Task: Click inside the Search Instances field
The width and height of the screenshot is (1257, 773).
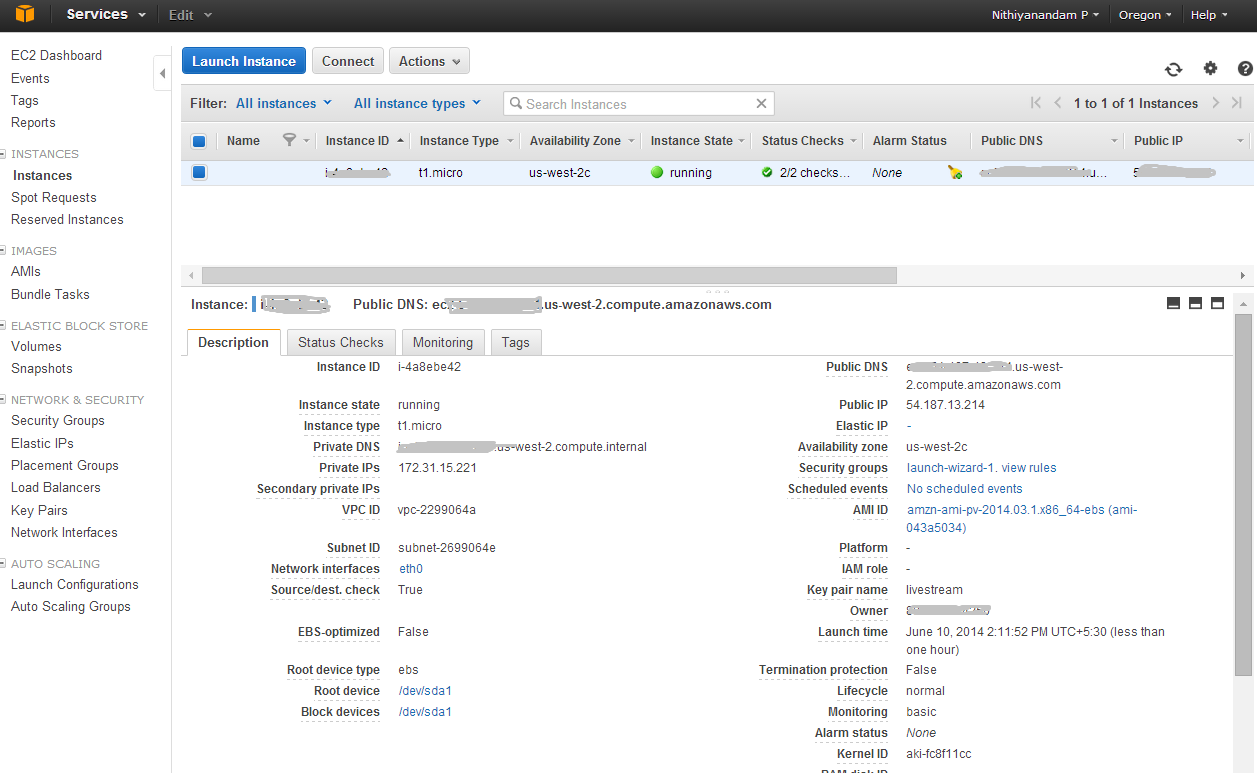Action: click(x=639, y=103)
